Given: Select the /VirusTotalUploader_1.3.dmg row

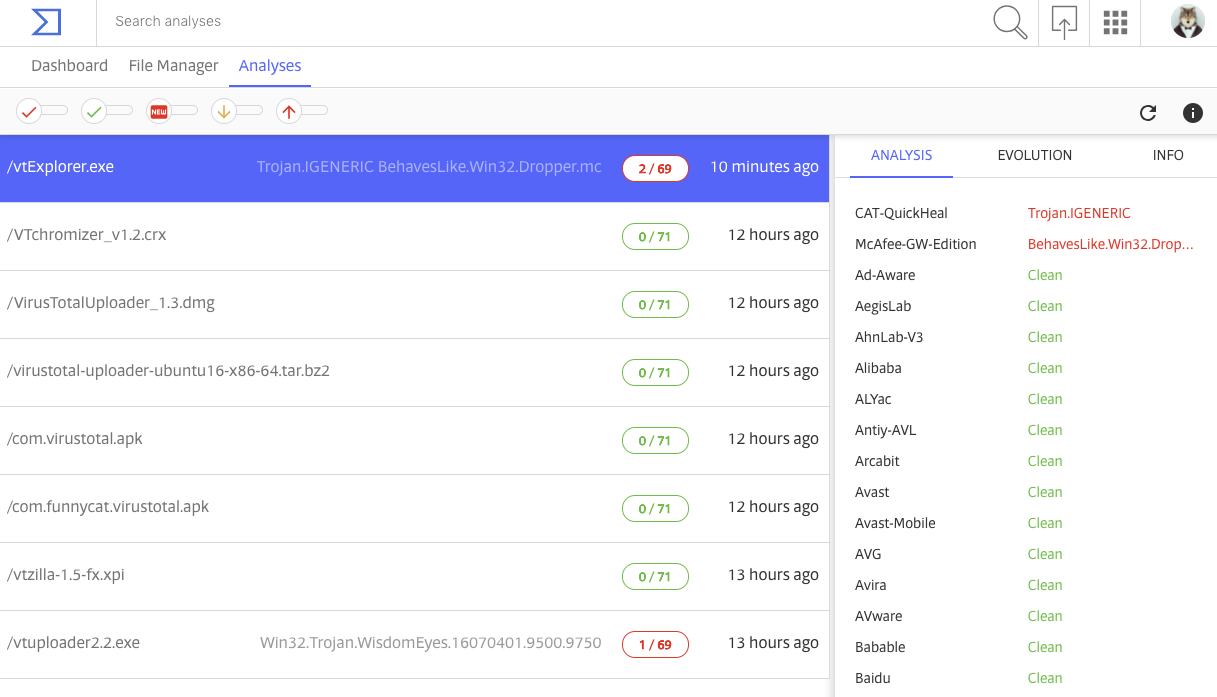Looking at the screenshot, I should pos(415,304).
